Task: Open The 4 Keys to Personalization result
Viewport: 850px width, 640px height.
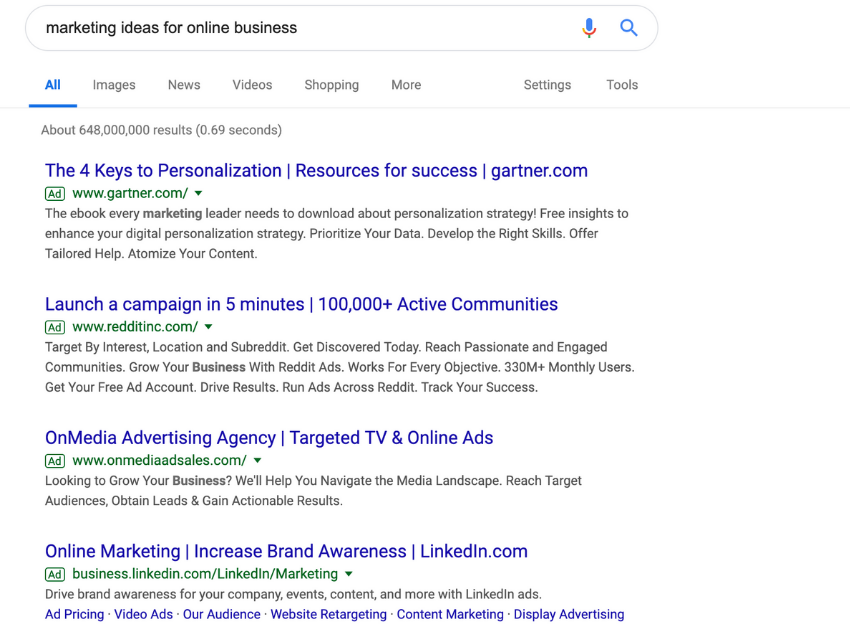Action: point(316,171)
